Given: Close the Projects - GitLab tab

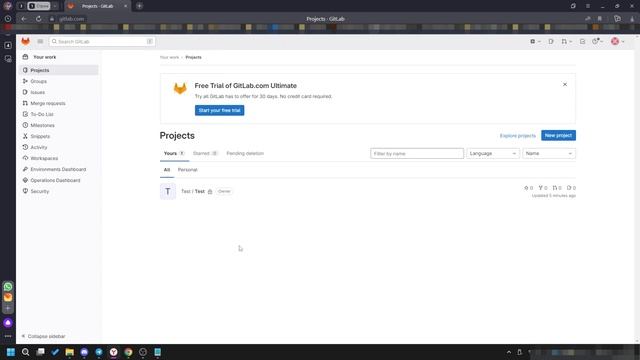Looking at the screenshot, I should click(125, 6).
